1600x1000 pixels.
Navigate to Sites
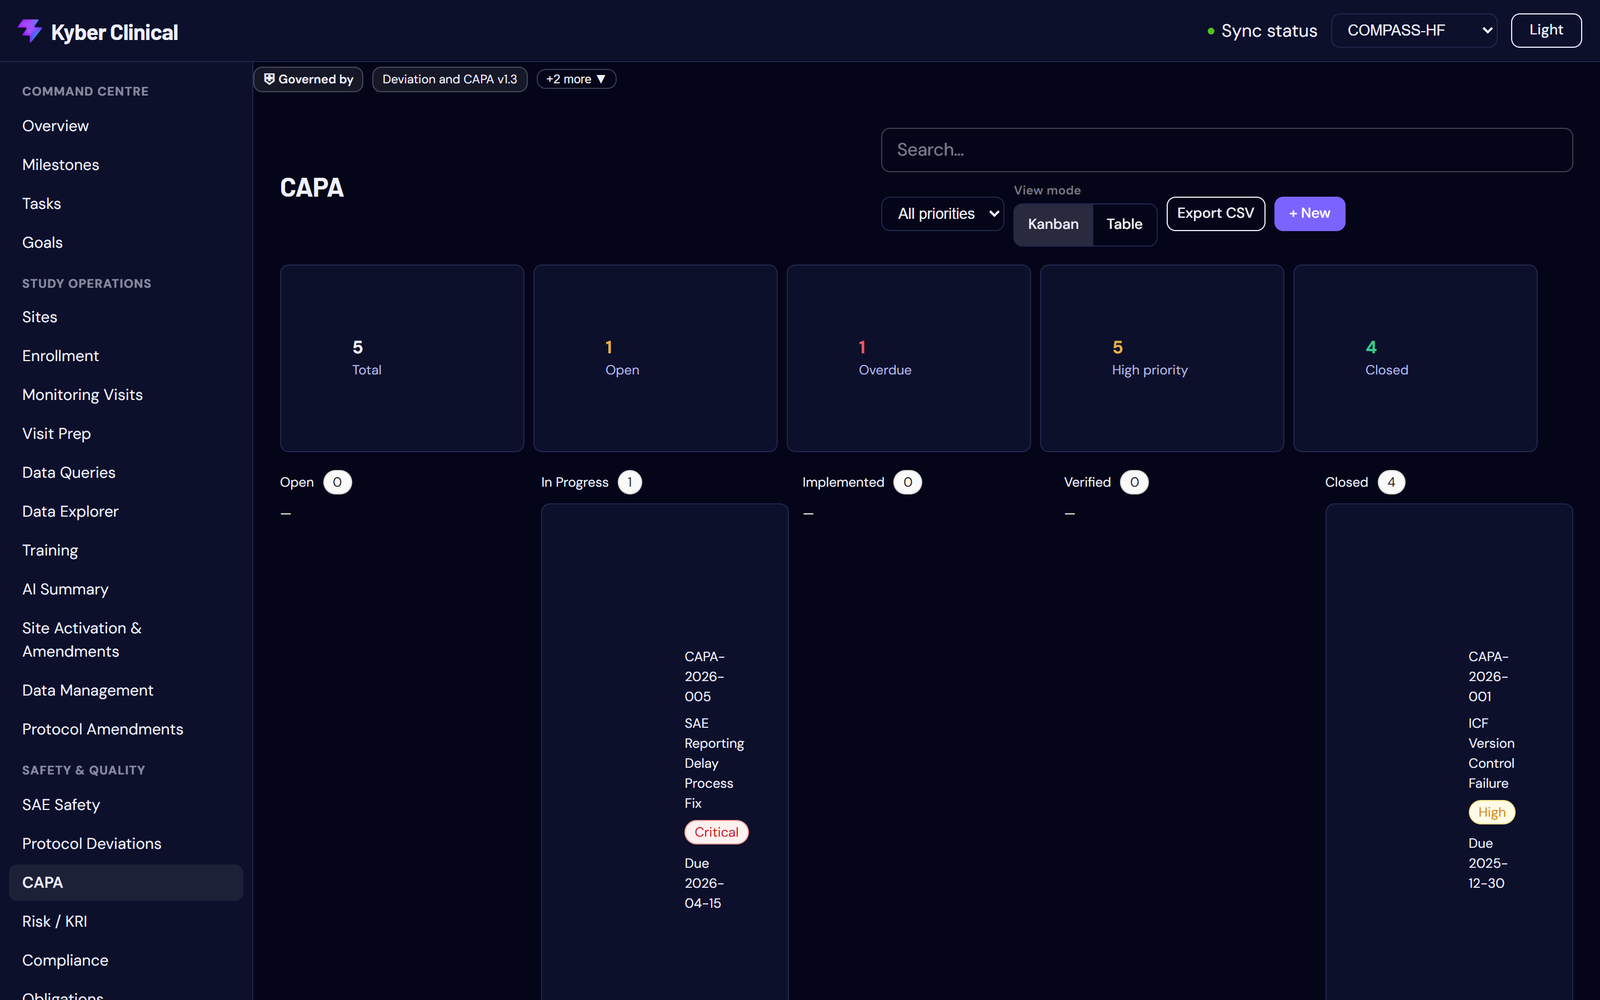tap(126, 317)
